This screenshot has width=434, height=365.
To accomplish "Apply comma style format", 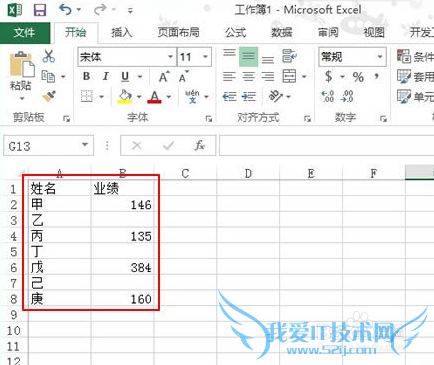I will (x=377, y=77).
